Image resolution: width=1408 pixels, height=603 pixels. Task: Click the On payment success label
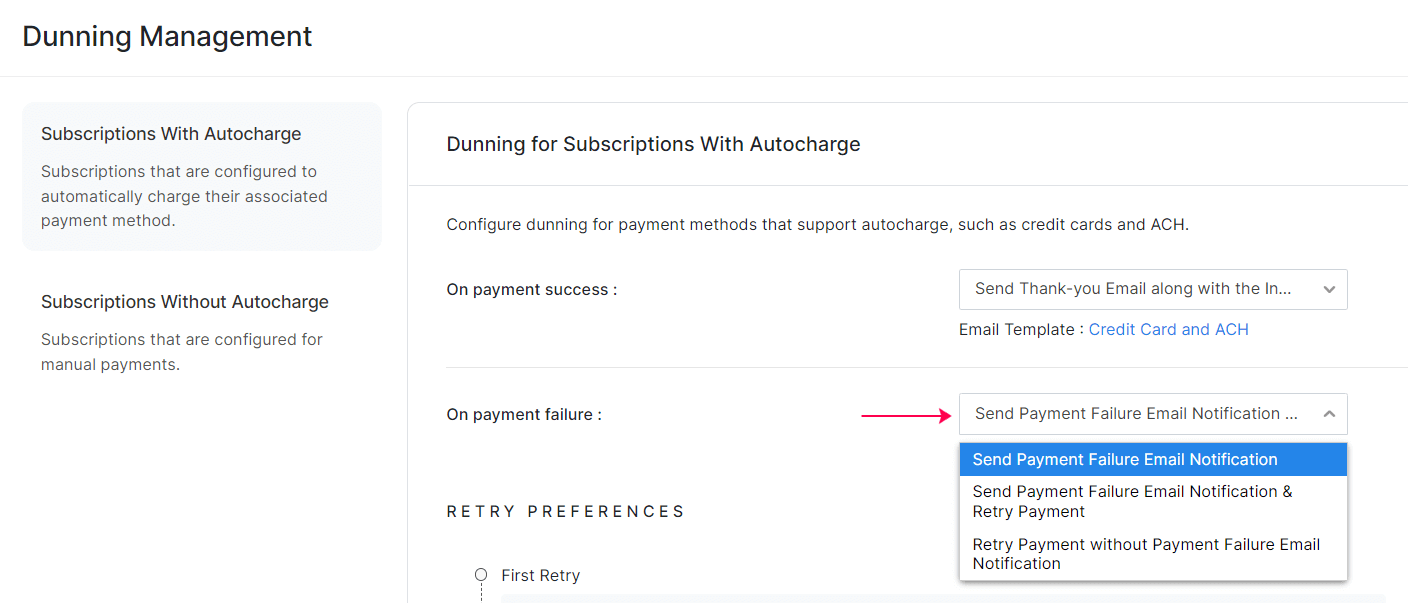(x=531, y=290)
